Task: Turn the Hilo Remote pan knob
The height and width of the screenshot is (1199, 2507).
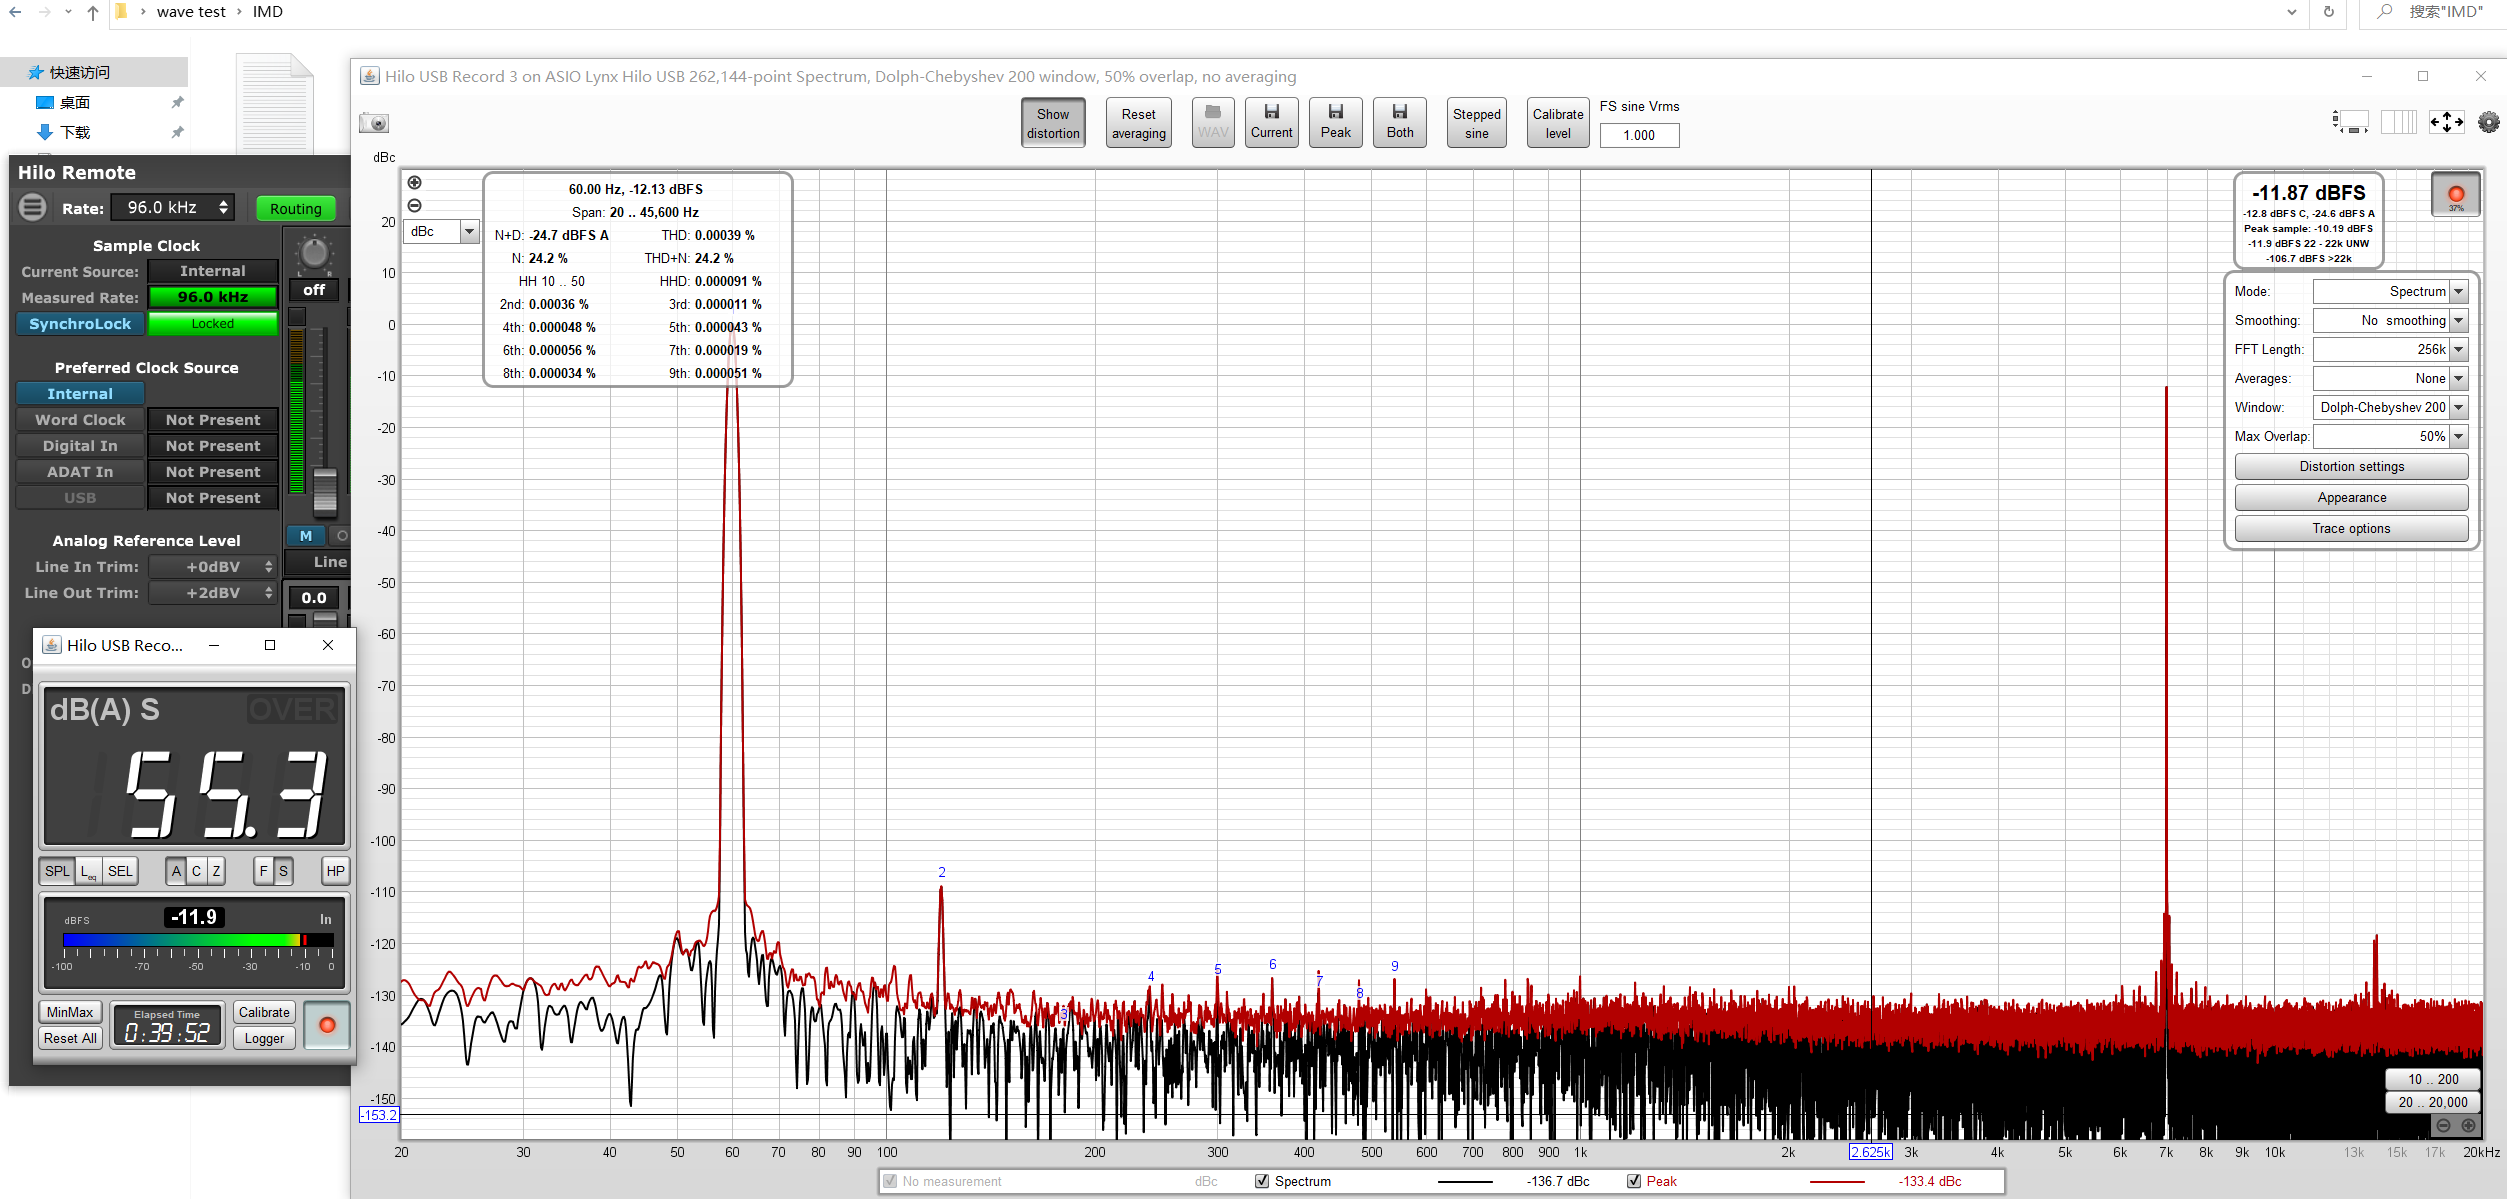Action: [314, 253]
